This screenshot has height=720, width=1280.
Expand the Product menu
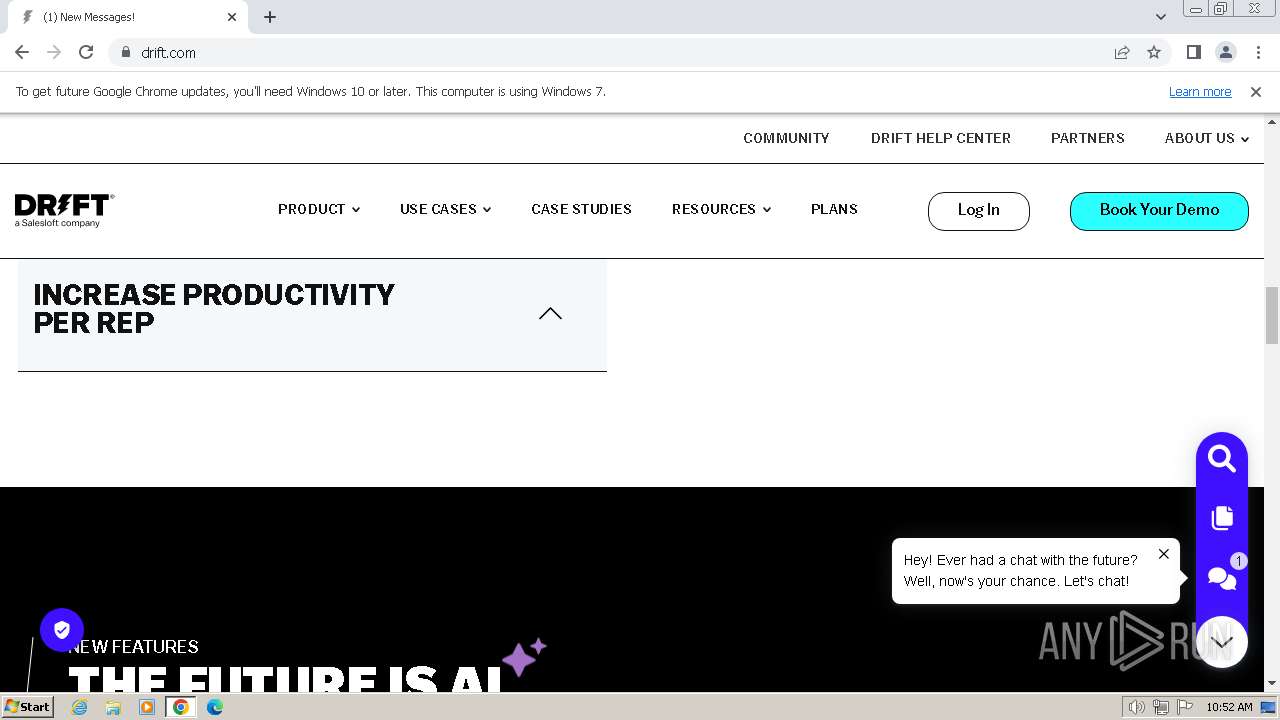click(319, 209)
